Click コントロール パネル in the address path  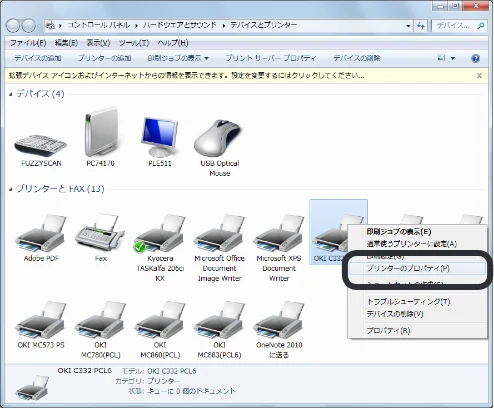[x=98, y=25]
